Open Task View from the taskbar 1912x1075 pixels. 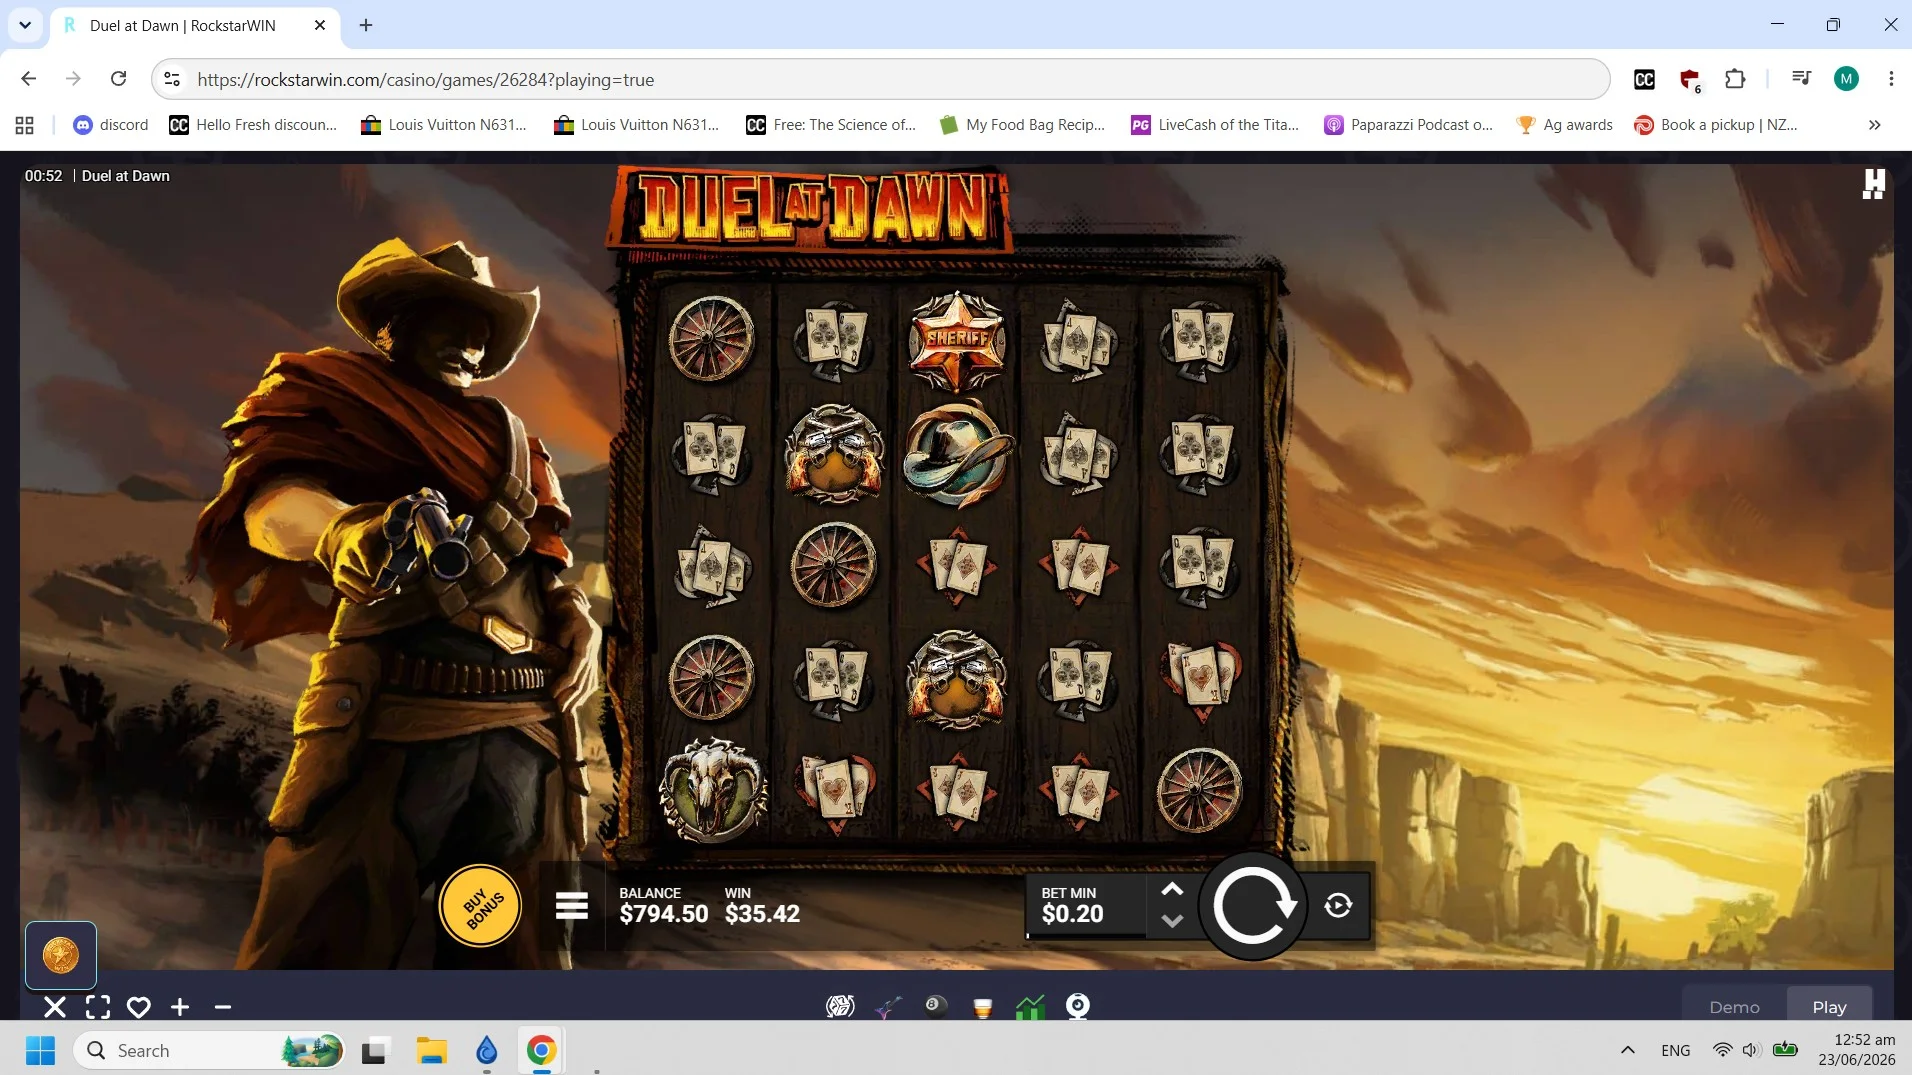(374, 1050)
